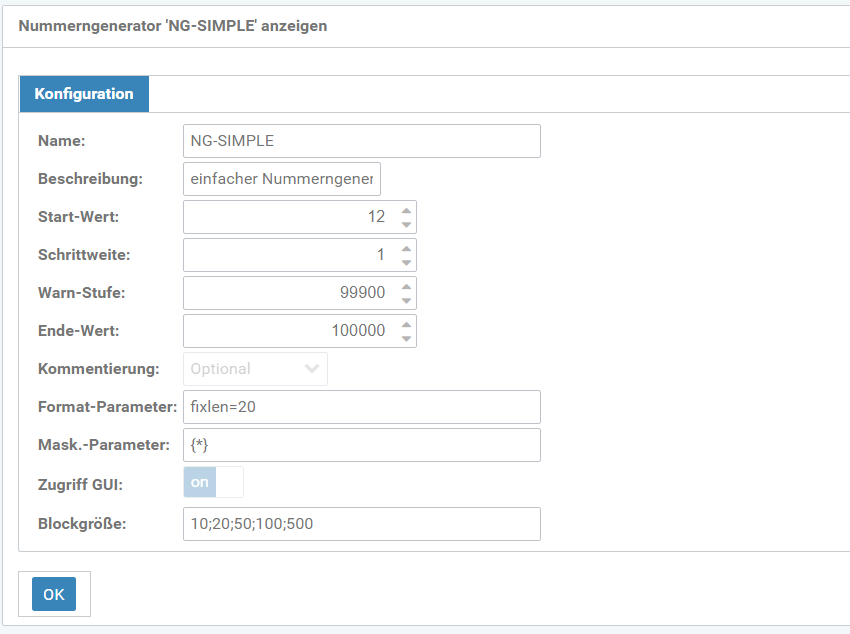This screenshot has width=850, height=634.
Task: Lower the Ende-Wert using down arrow
Action: (x=406, y=338)
